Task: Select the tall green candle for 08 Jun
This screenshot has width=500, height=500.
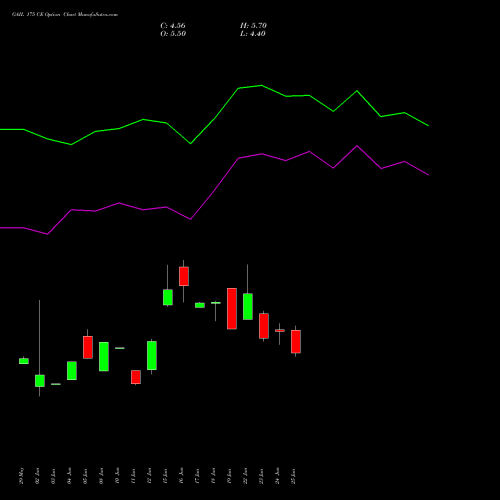Action: [104, 356]
